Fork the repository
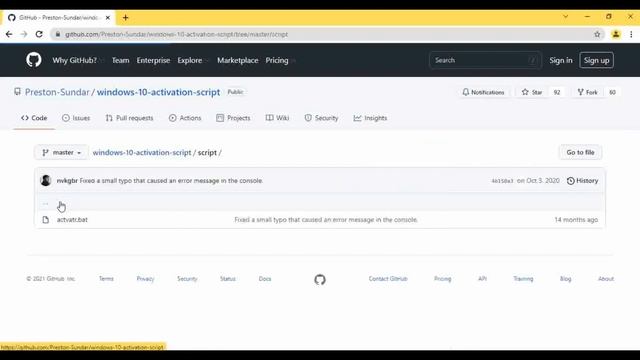This screenshot has height=360, width=640. pyautogui.click(x=587, y=92)
